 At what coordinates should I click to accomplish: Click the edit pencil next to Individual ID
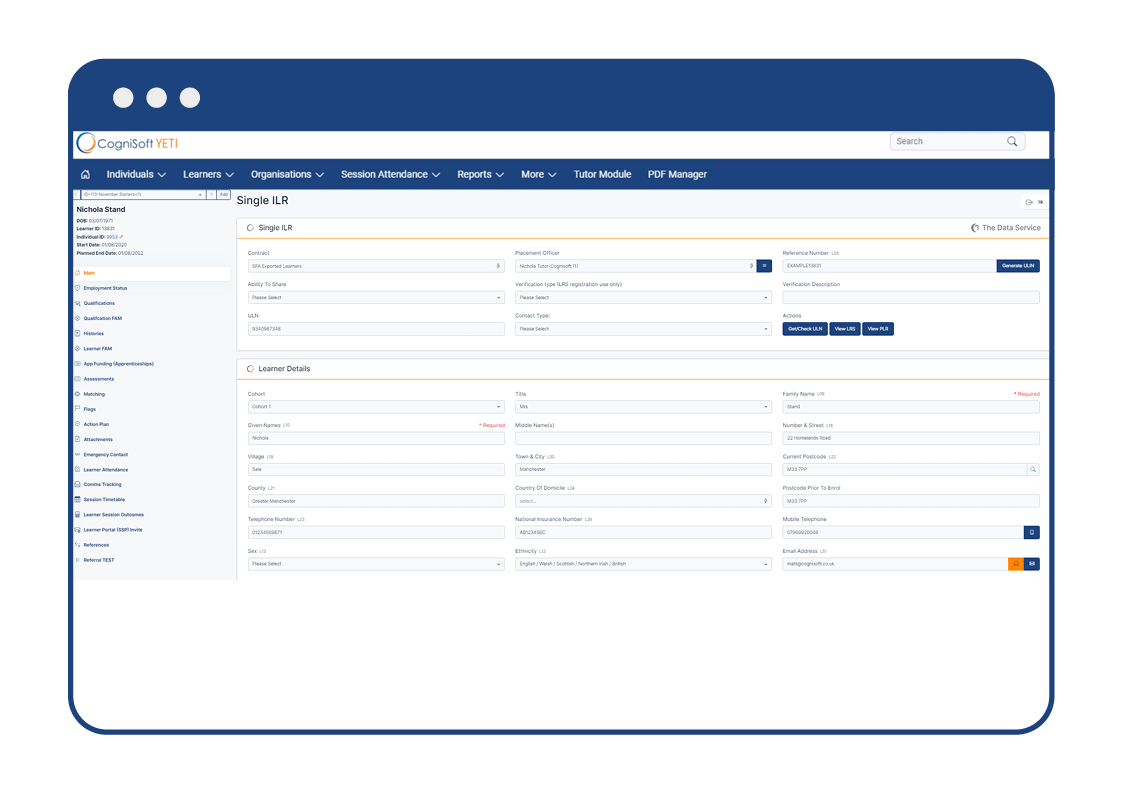122,237
